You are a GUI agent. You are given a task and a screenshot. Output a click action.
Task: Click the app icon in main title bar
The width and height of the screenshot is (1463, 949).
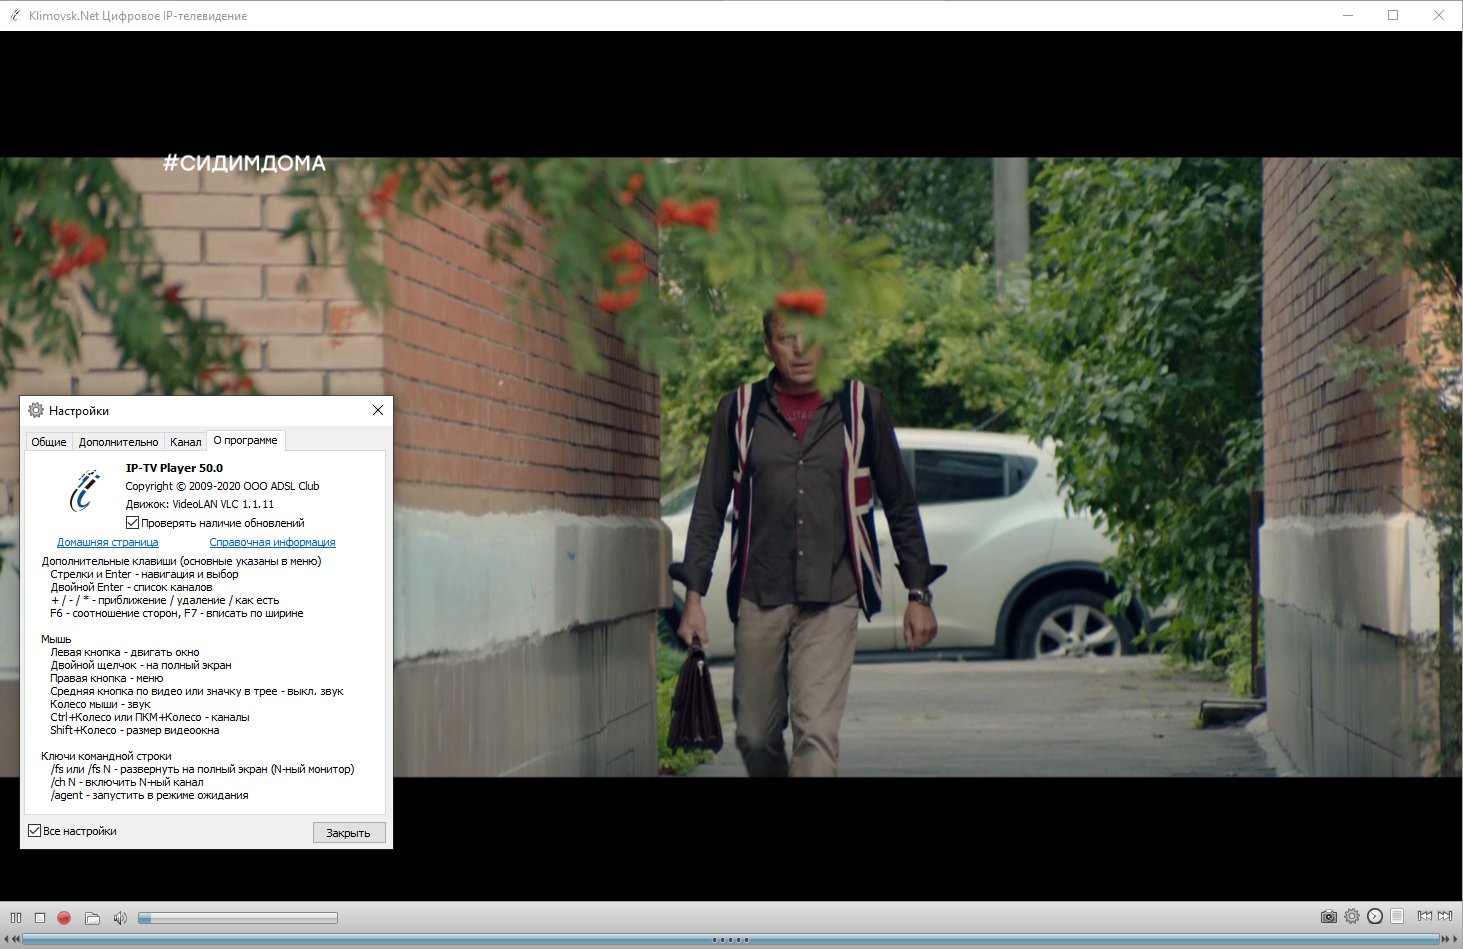(x=15, y=15)
